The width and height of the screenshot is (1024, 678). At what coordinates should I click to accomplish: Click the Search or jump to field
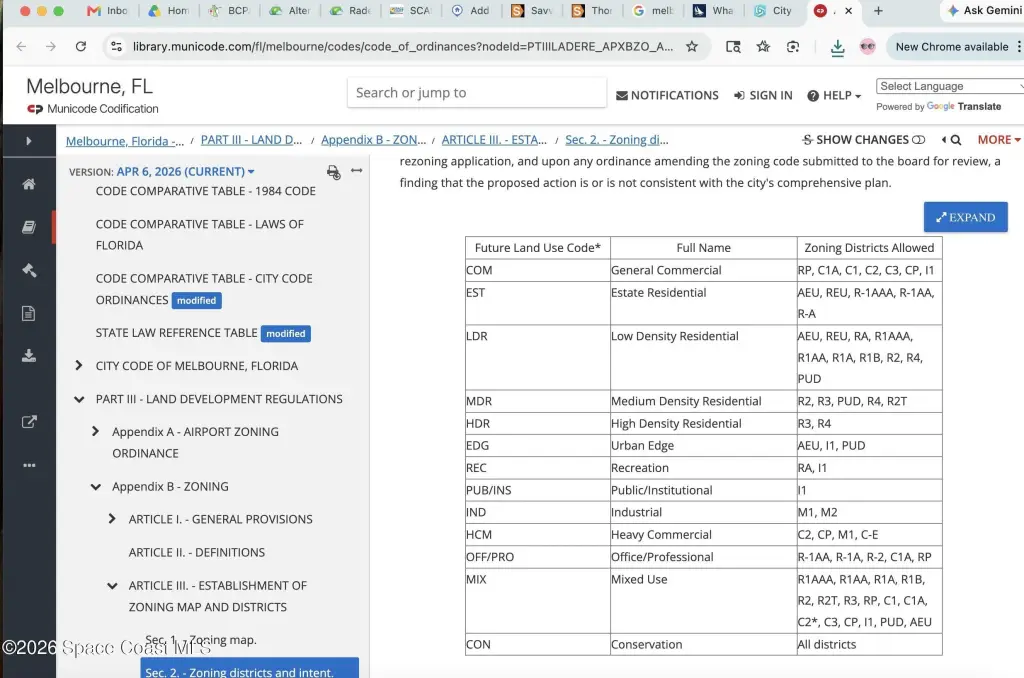(x=477, y=93)
